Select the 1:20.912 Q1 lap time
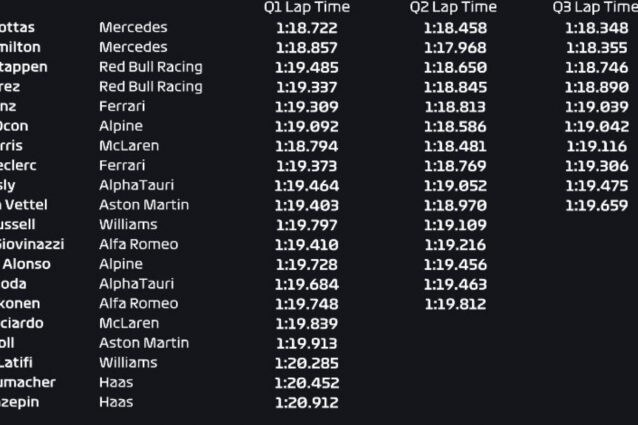 (307, 403)
